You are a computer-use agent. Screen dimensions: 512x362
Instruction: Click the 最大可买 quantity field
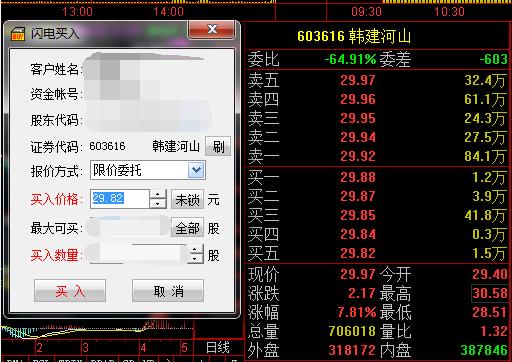click(128, 227)
